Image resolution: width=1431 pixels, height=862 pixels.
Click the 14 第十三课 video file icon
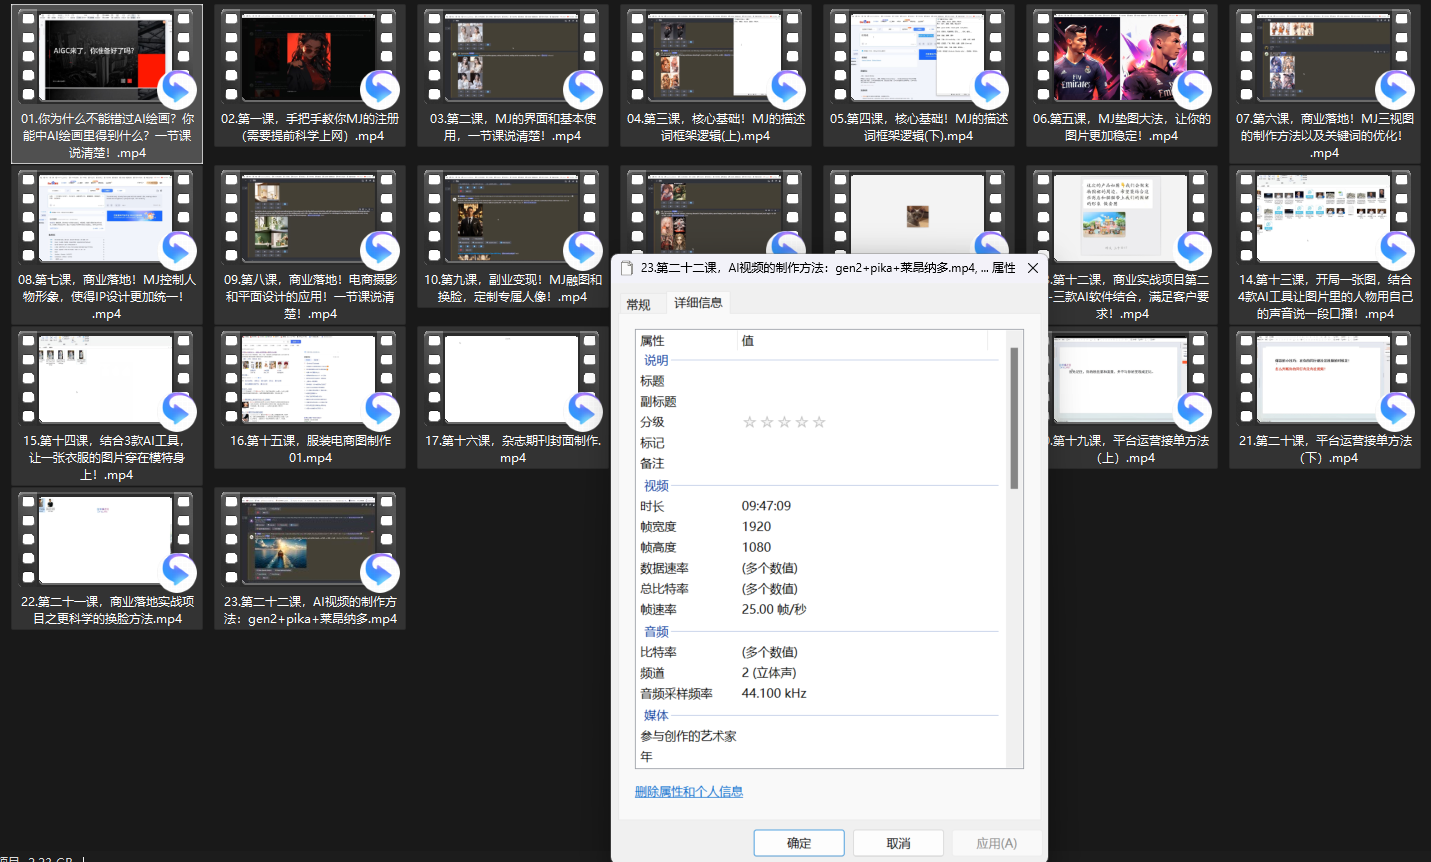coord(1324,219)
